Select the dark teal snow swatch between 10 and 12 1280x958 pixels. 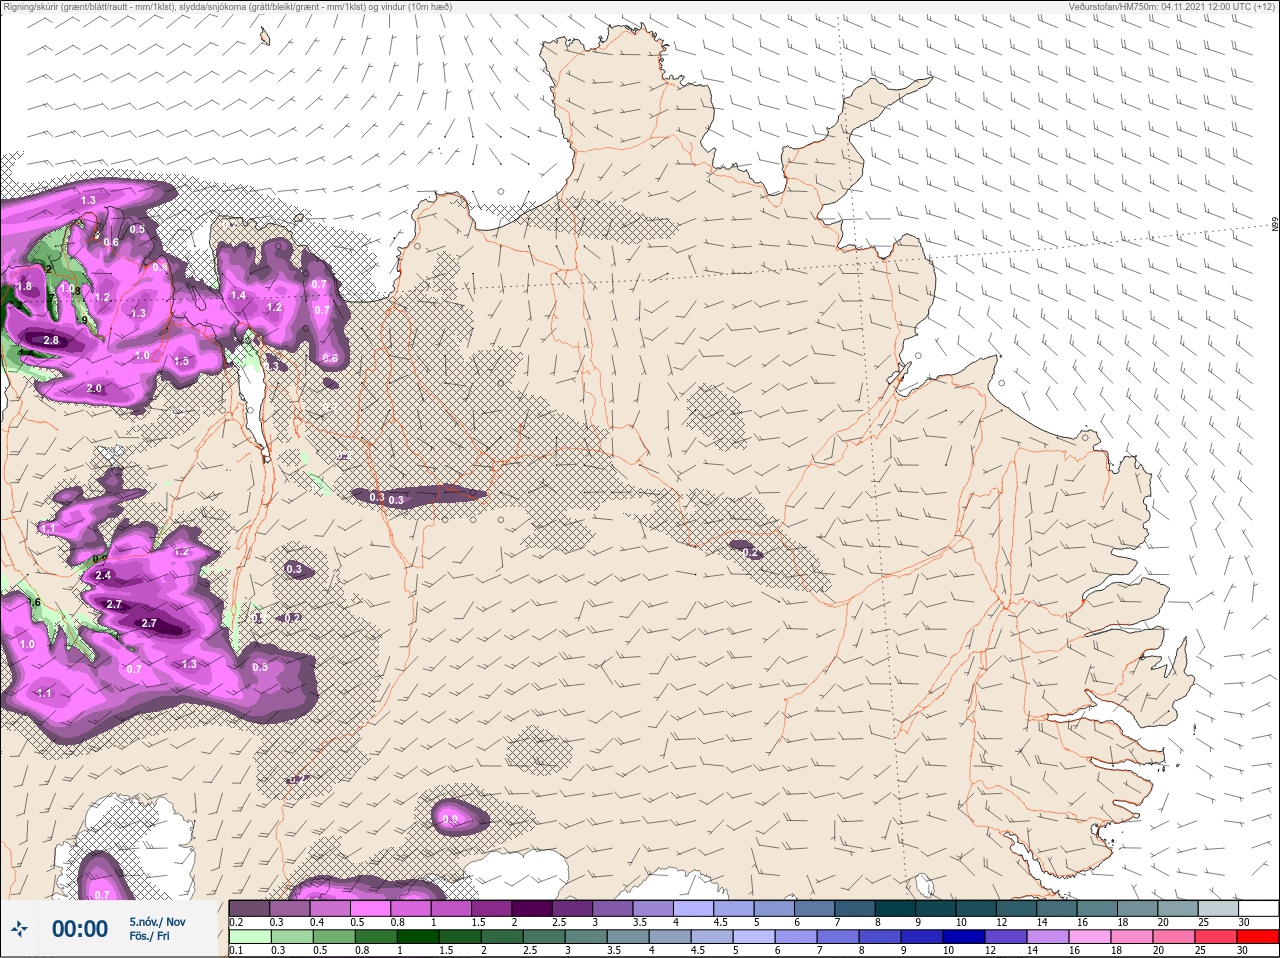pyautogui.click(x=977, y=907)
